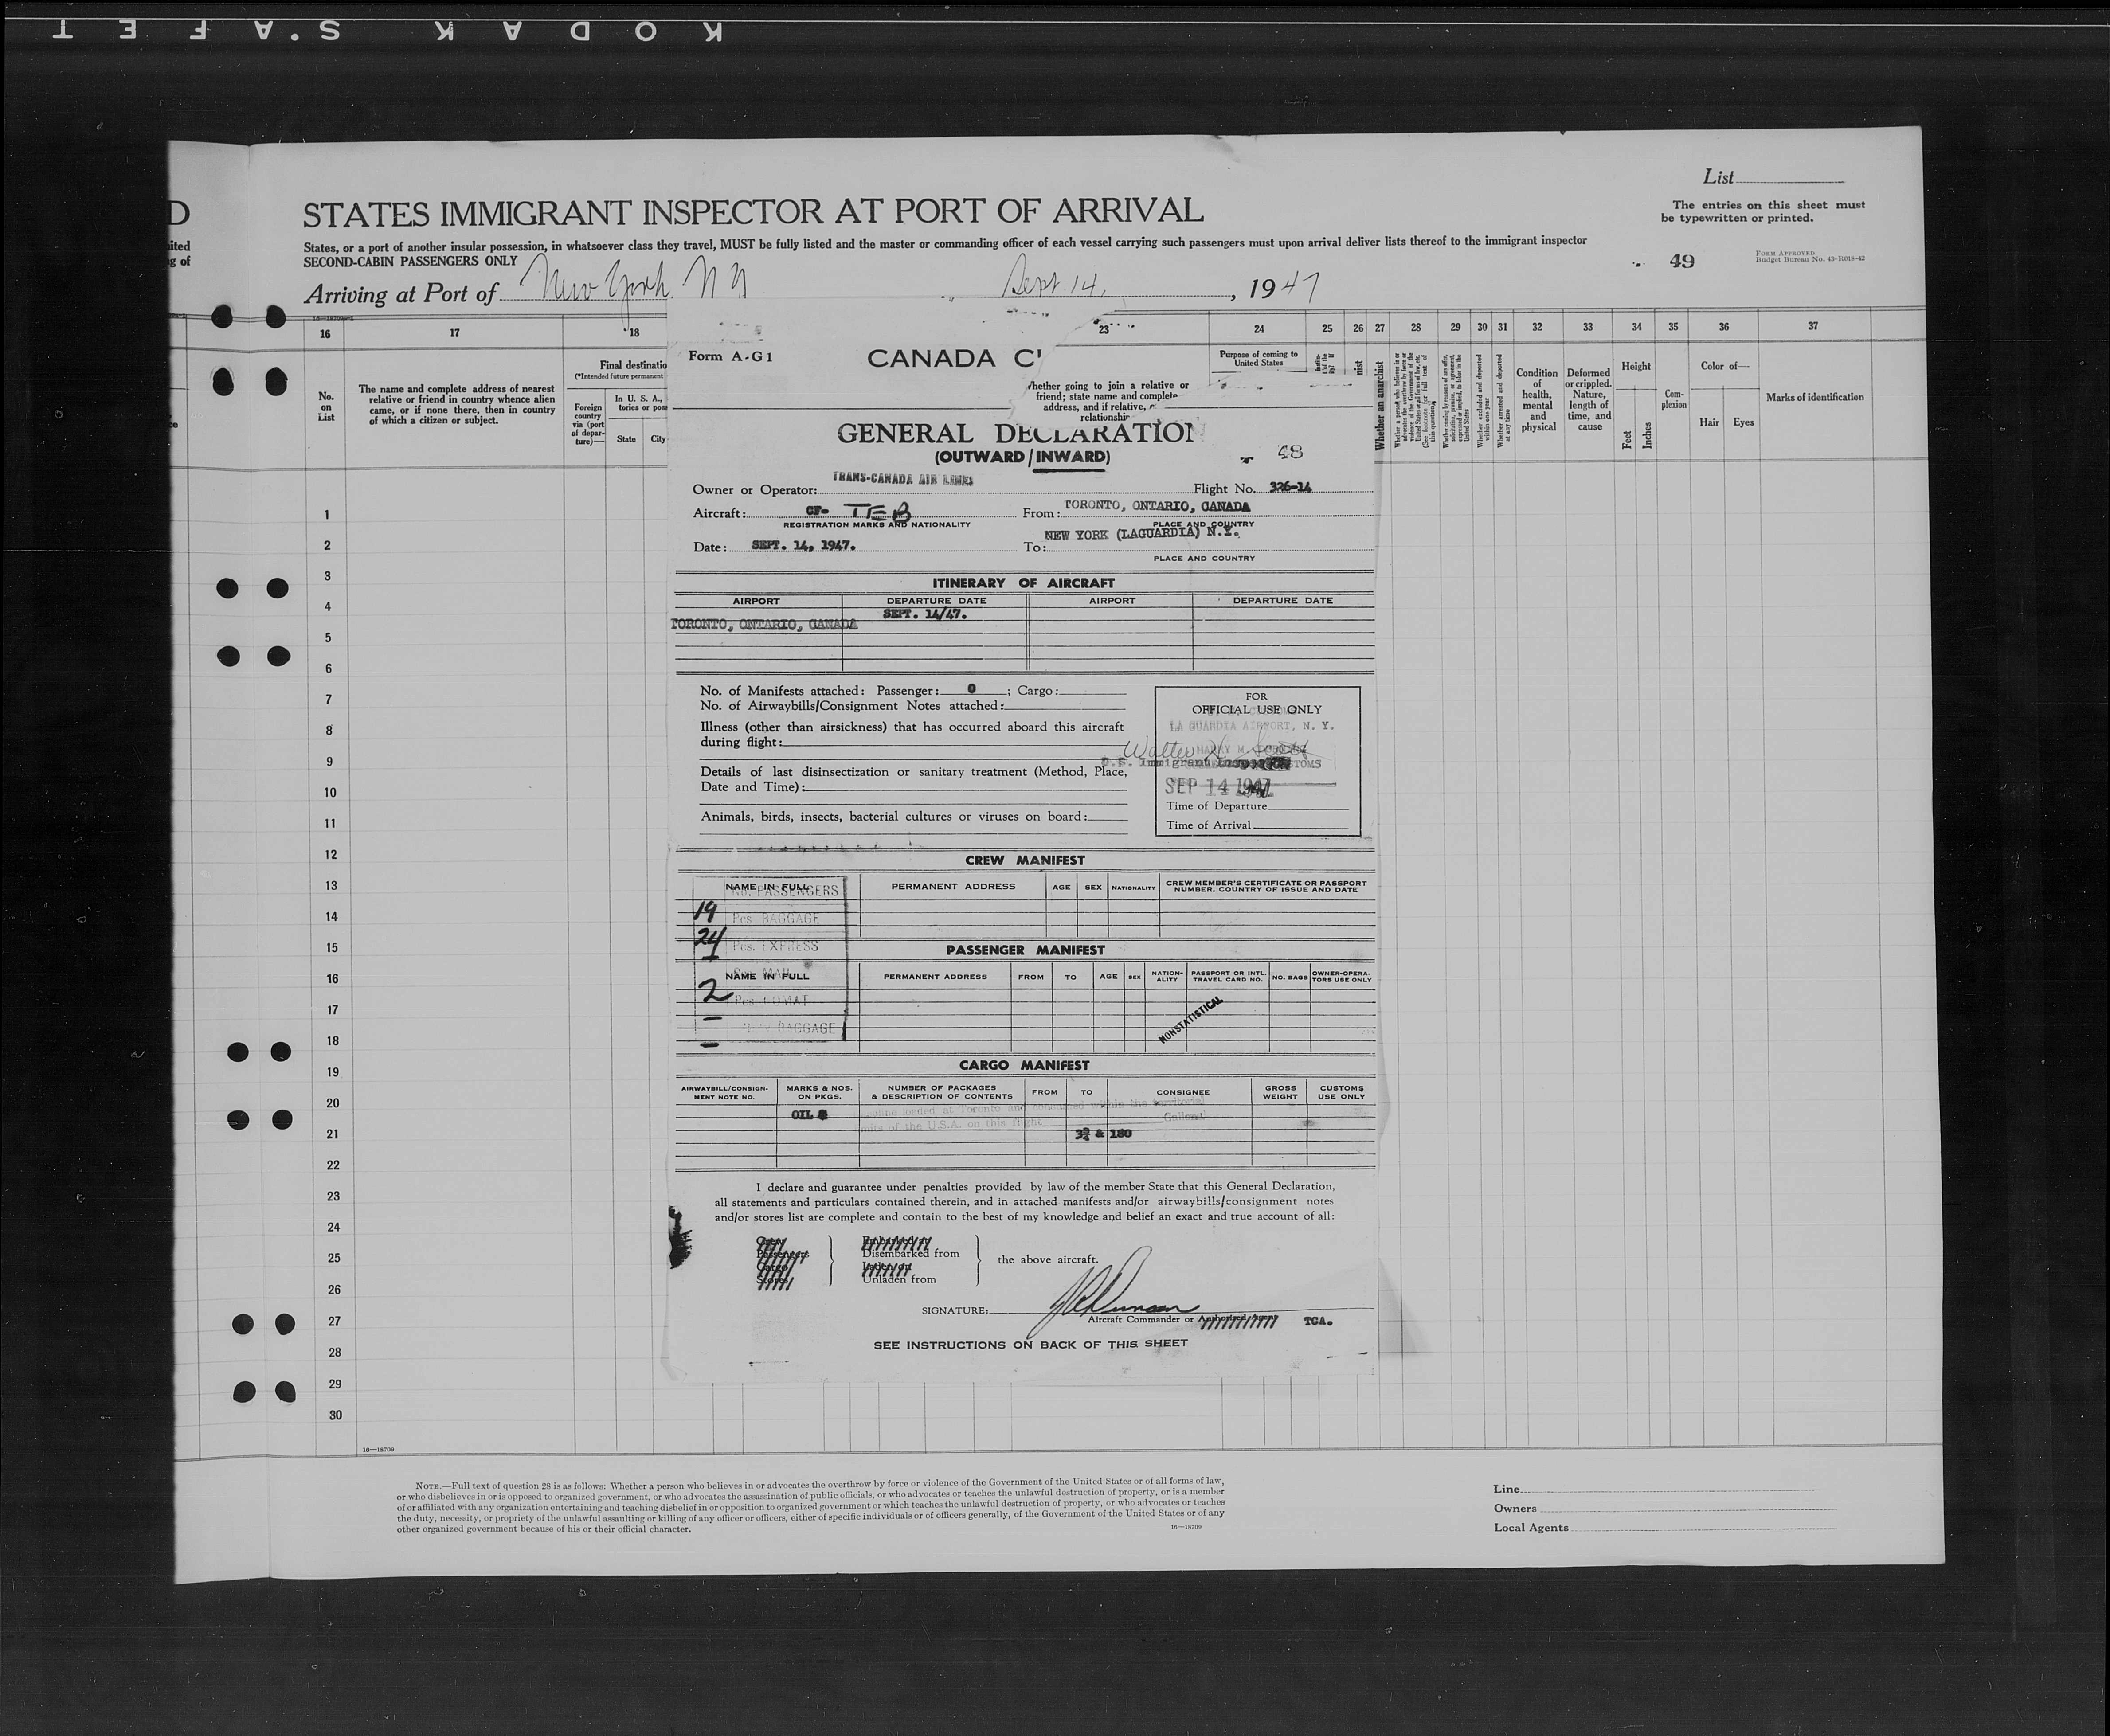Screen dimensions: 2110x1736
Task: Click the stamped page number '49'
Action: (1682, 261)
